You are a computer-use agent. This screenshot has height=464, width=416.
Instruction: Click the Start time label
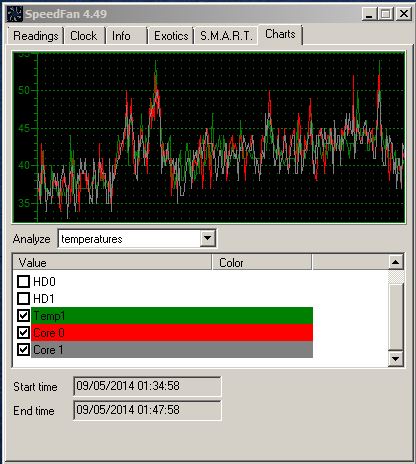point(35,387)
